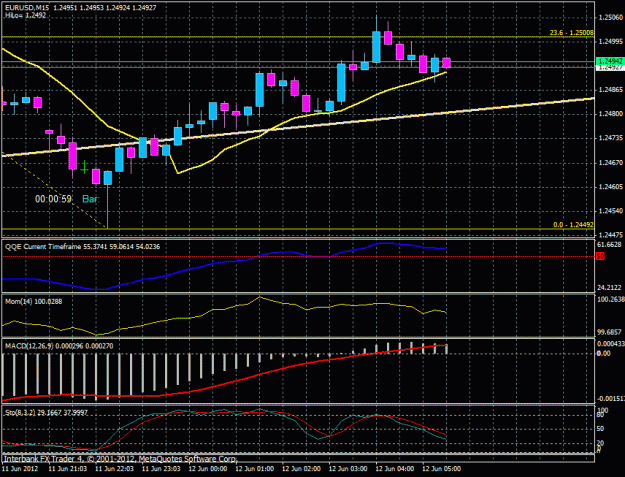This screenshot has height=477, width=625.
Task: Select the green 1.24942 price marker
Action: [610, 61]
